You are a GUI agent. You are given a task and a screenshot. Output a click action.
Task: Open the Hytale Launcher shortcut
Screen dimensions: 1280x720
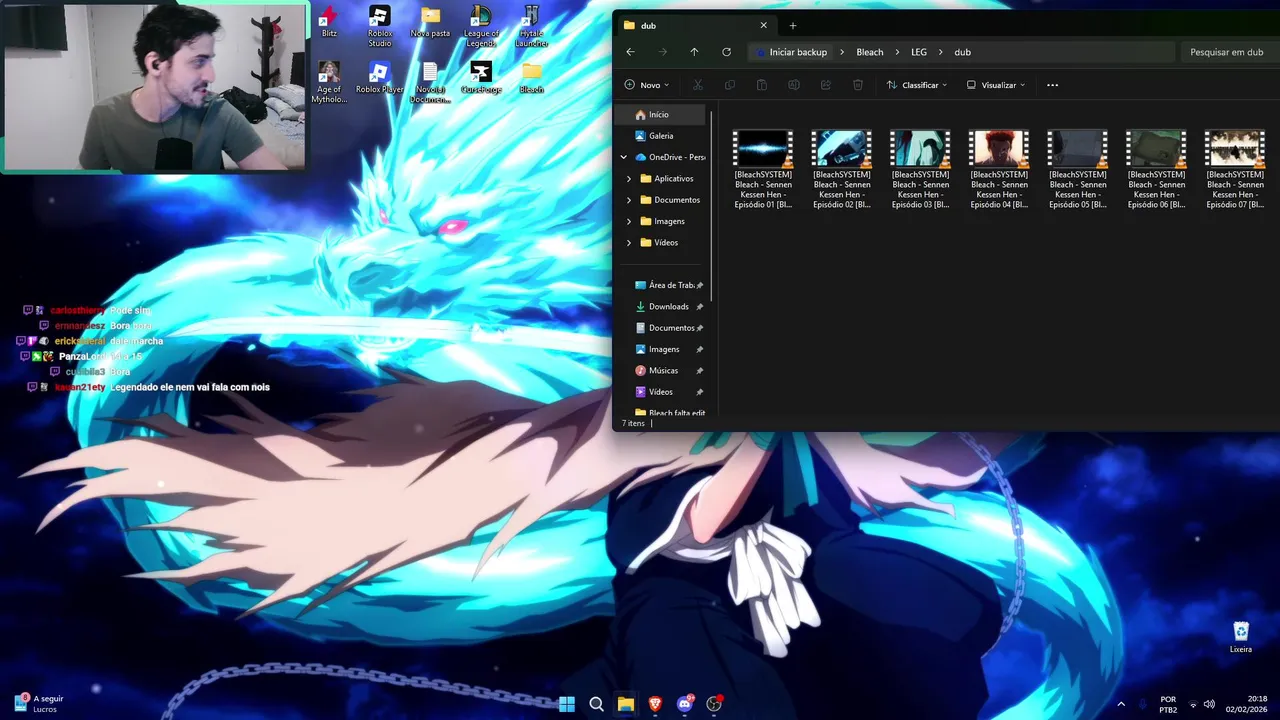[x=532, y=26]
